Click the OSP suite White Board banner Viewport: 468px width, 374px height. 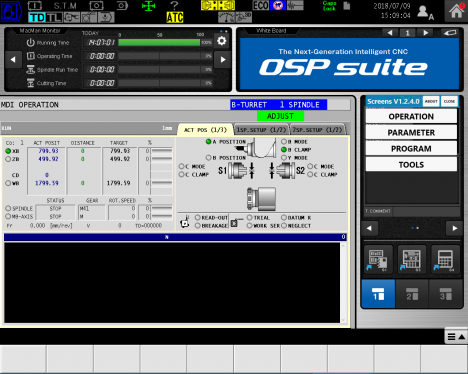tap(349, 63)
